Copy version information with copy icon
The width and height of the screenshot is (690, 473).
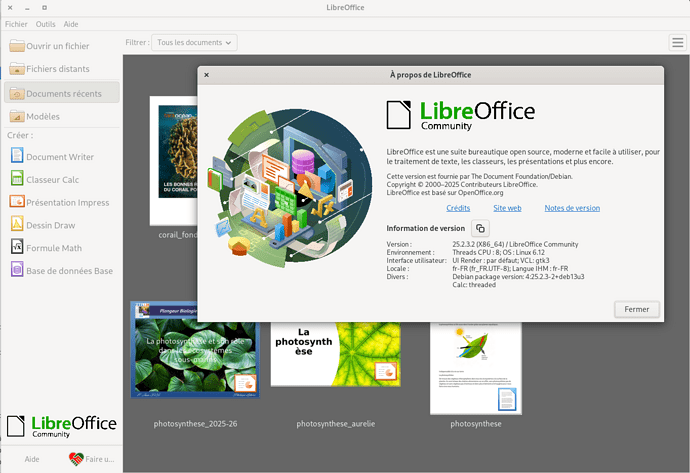point(480,228)
